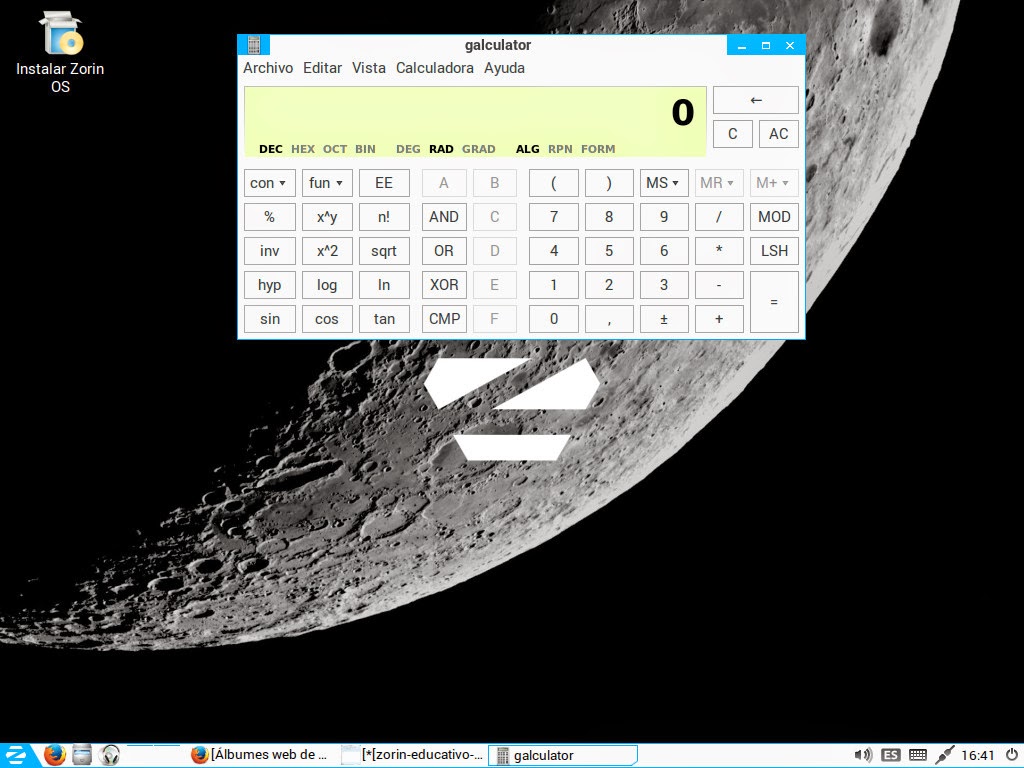Open the Calculadora menu
The image size is (1024, 768).
click(434, 67)
